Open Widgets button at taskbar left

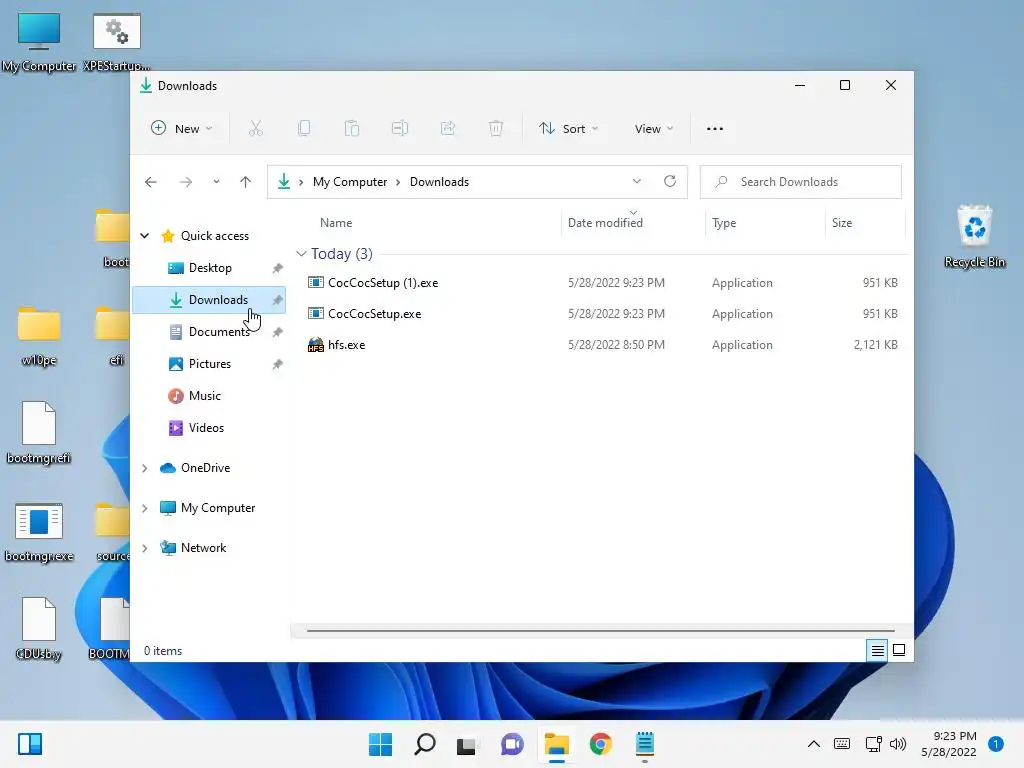(30, 744)
